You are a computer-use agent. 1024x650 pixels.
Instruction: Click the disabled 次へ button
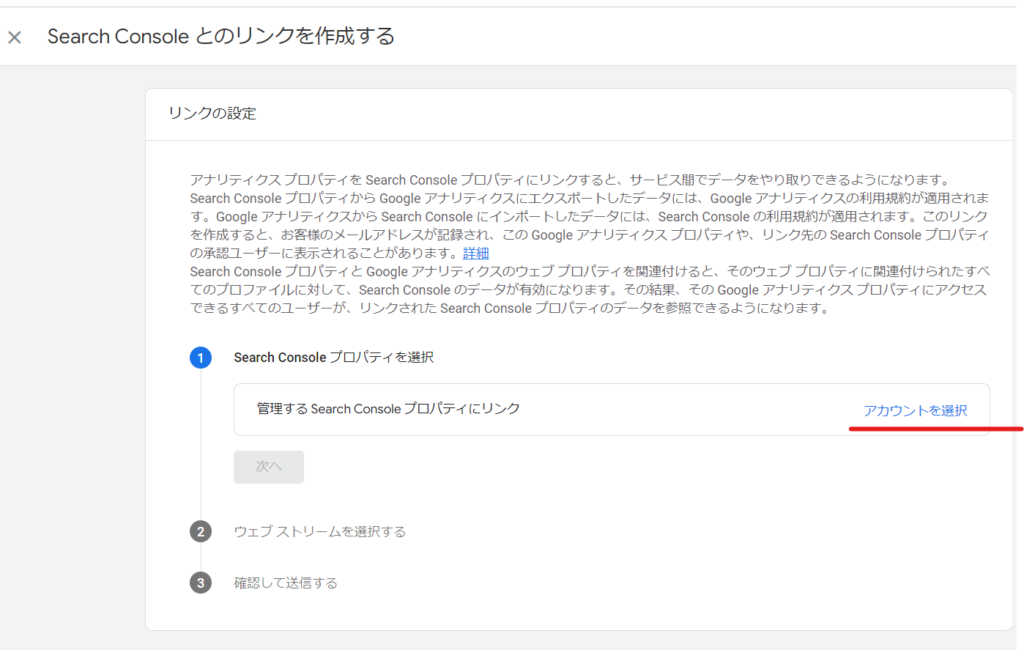click(268, 466)
